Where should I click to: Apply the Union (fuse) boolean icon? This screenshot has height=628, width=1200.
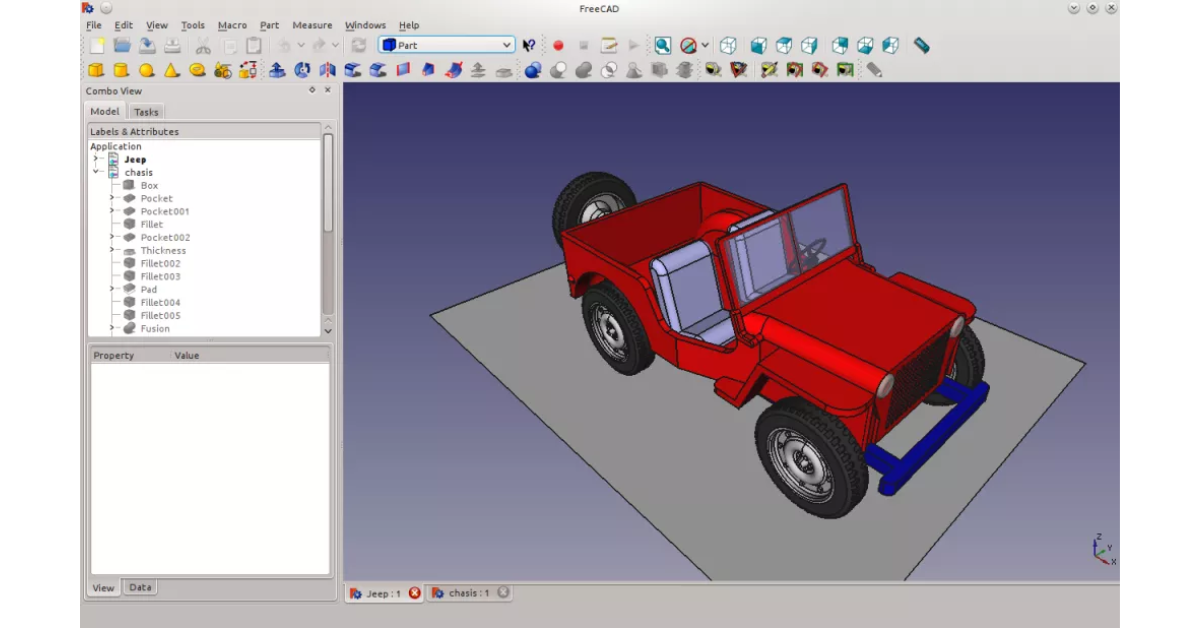click(583, 70)
